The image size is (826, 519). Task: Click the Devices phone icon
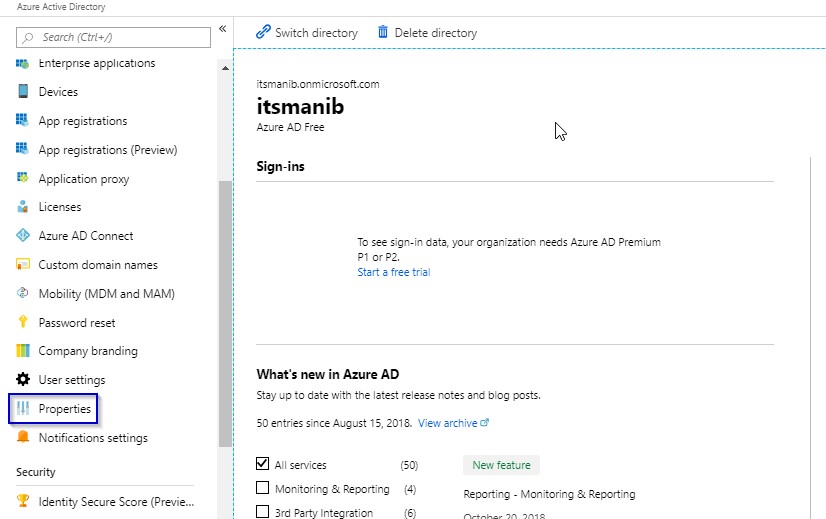point(23,91)
